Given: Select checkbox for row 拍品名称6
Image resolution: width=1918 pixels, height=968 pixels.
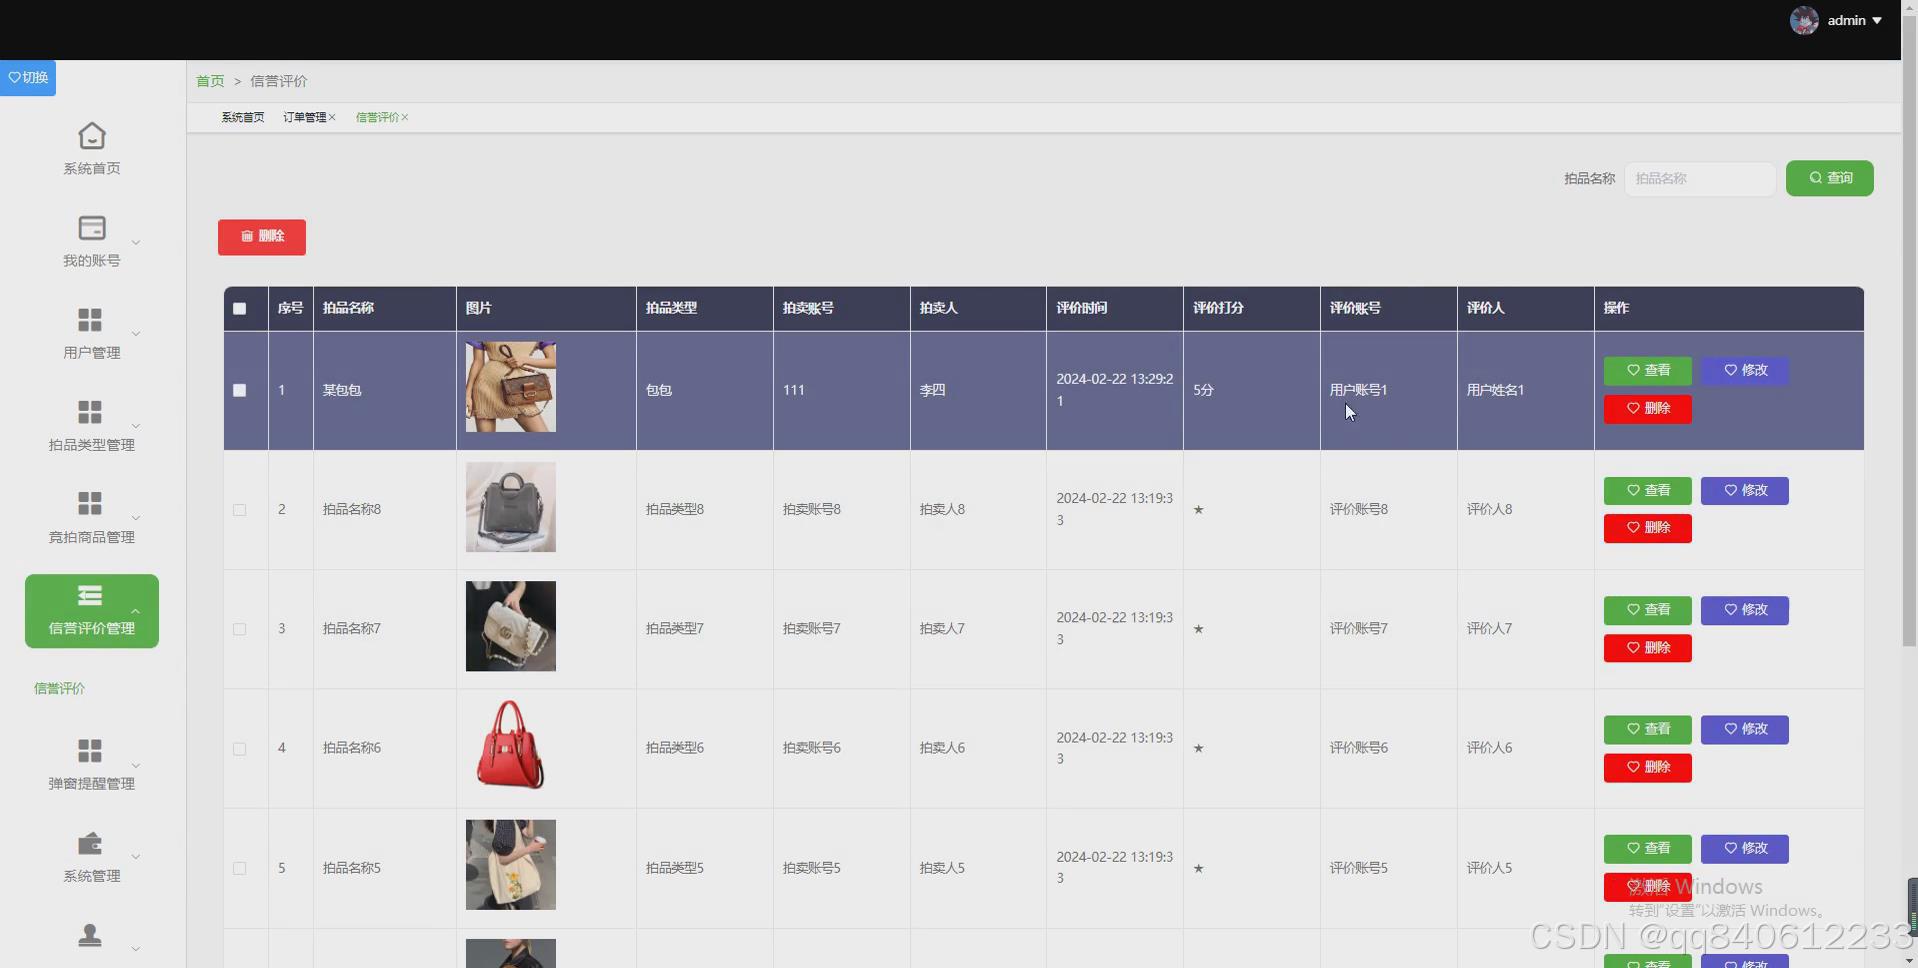Looking at the screenshot, I should point(239,749).
